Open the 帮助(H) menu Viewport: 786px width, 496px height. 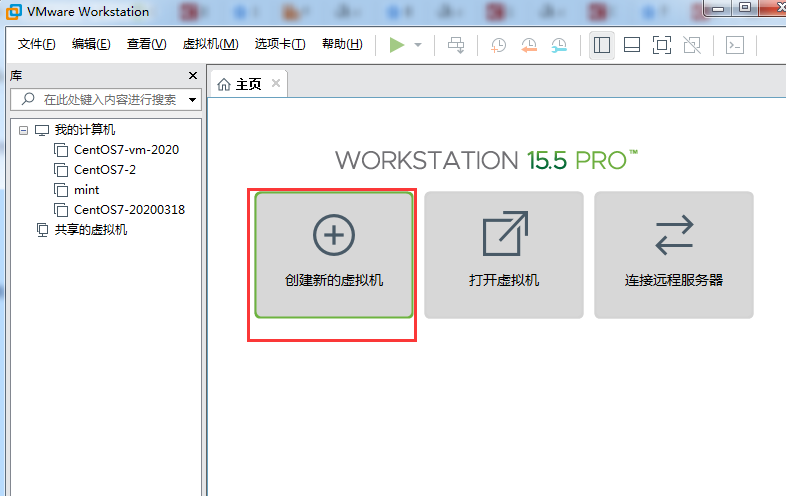coord(342,44)
